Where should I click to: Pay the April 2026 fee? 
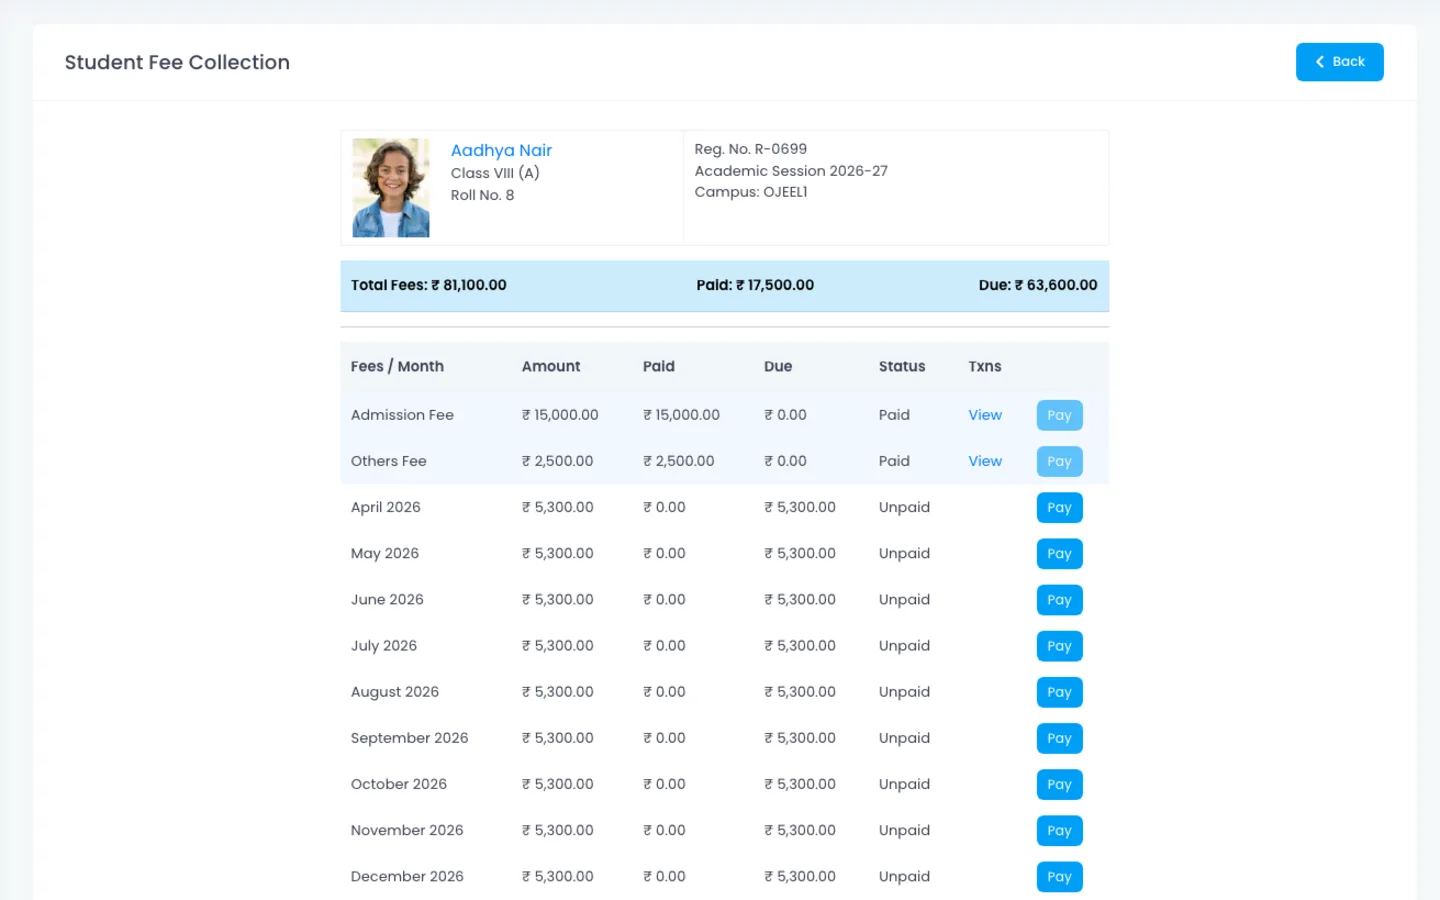[1059, 507]
